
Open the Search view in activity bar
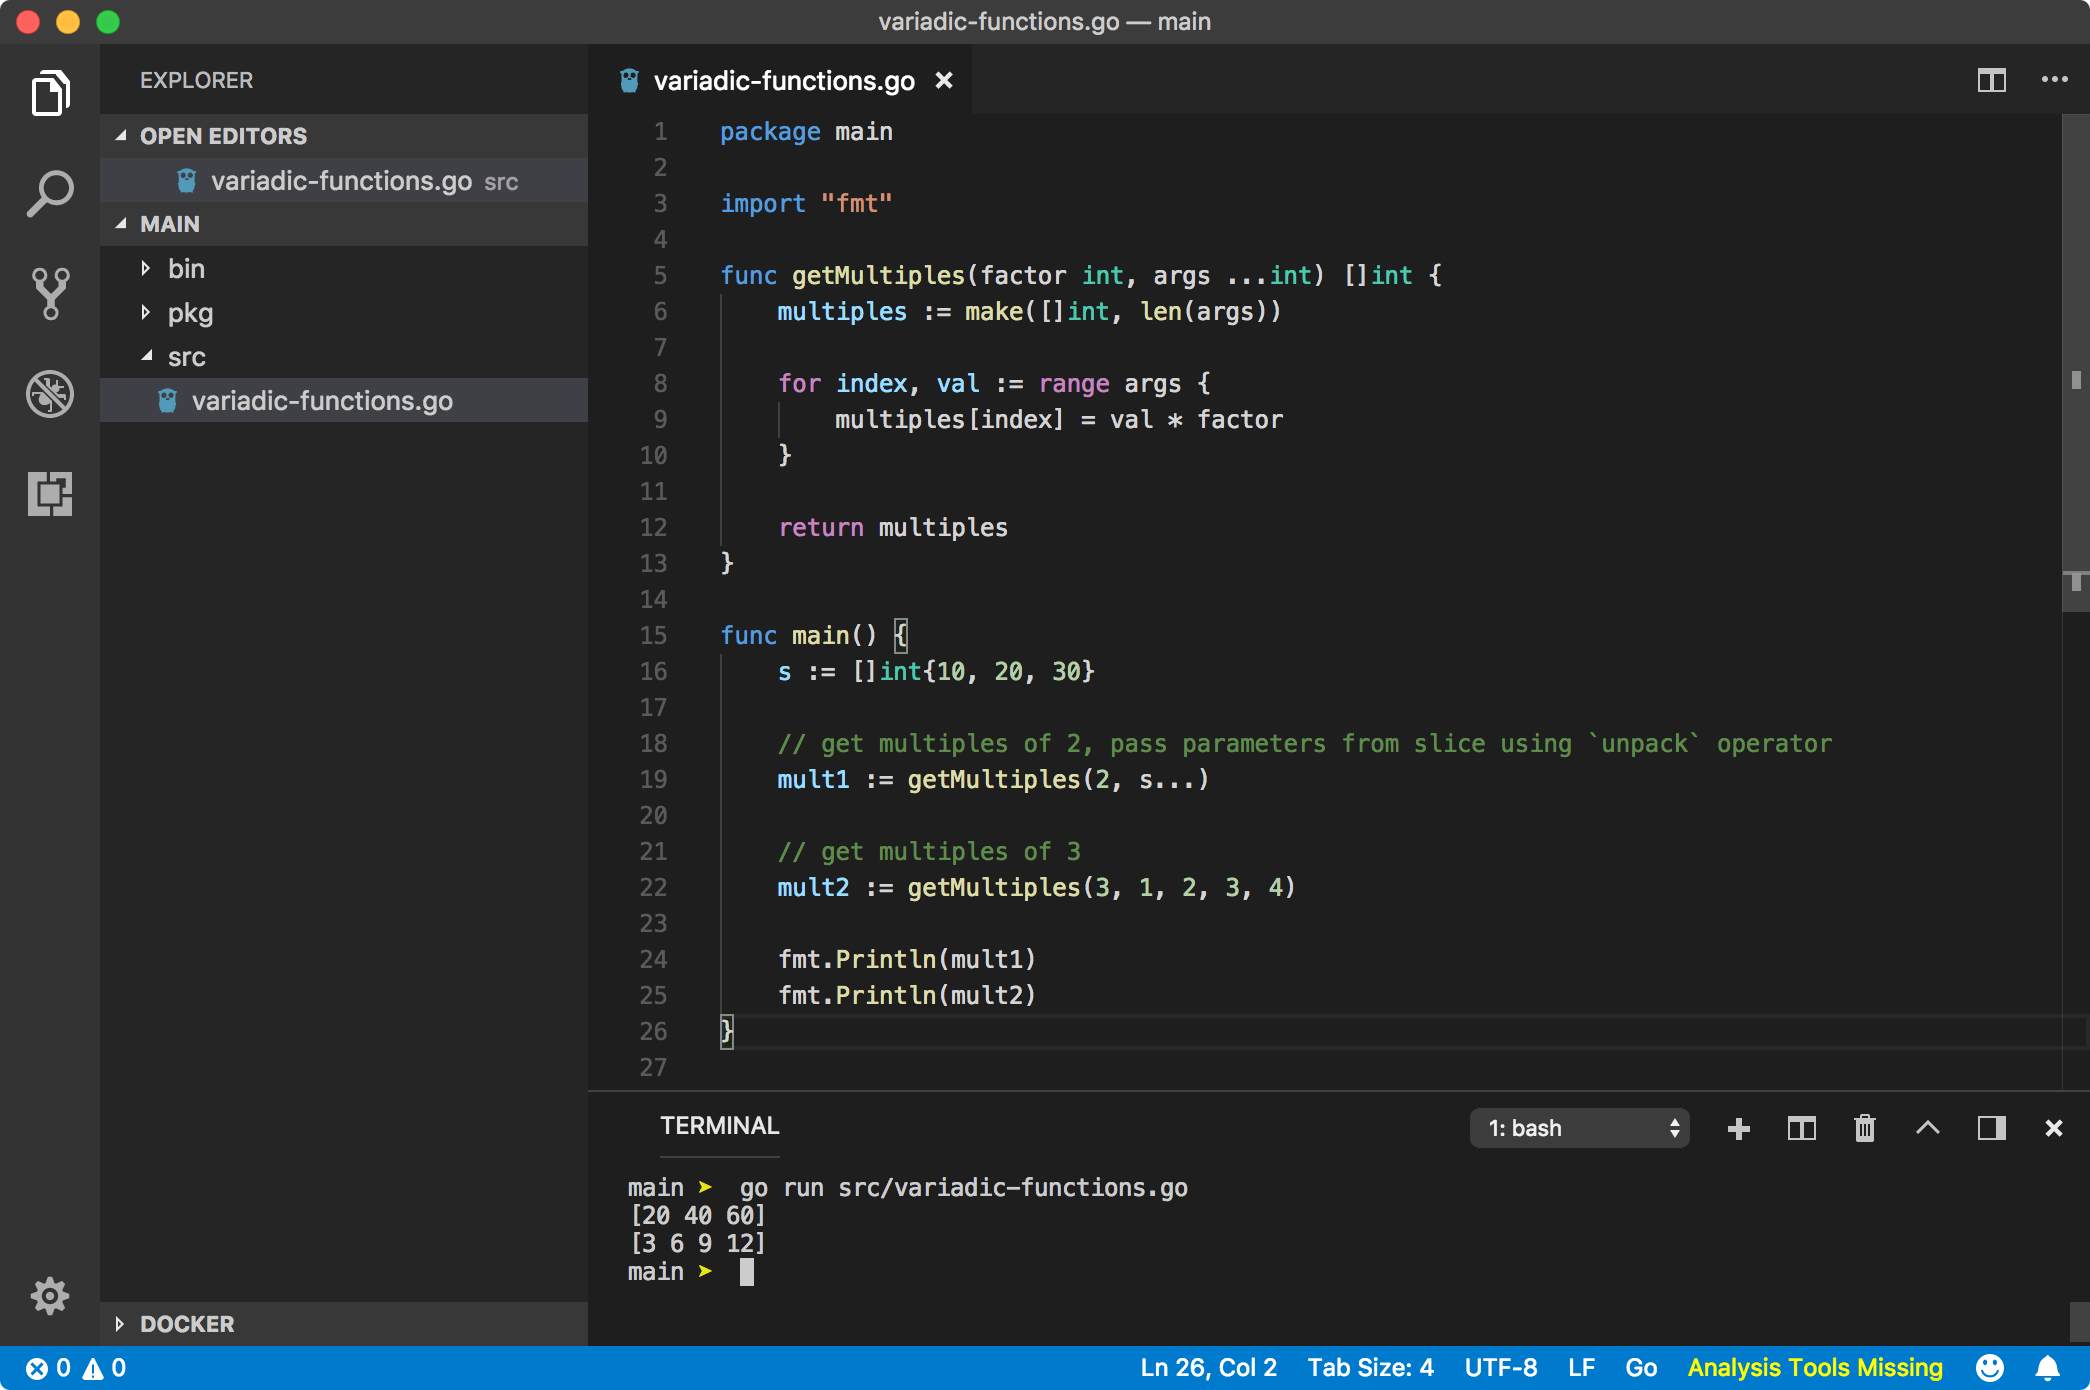tap(49, 193)
